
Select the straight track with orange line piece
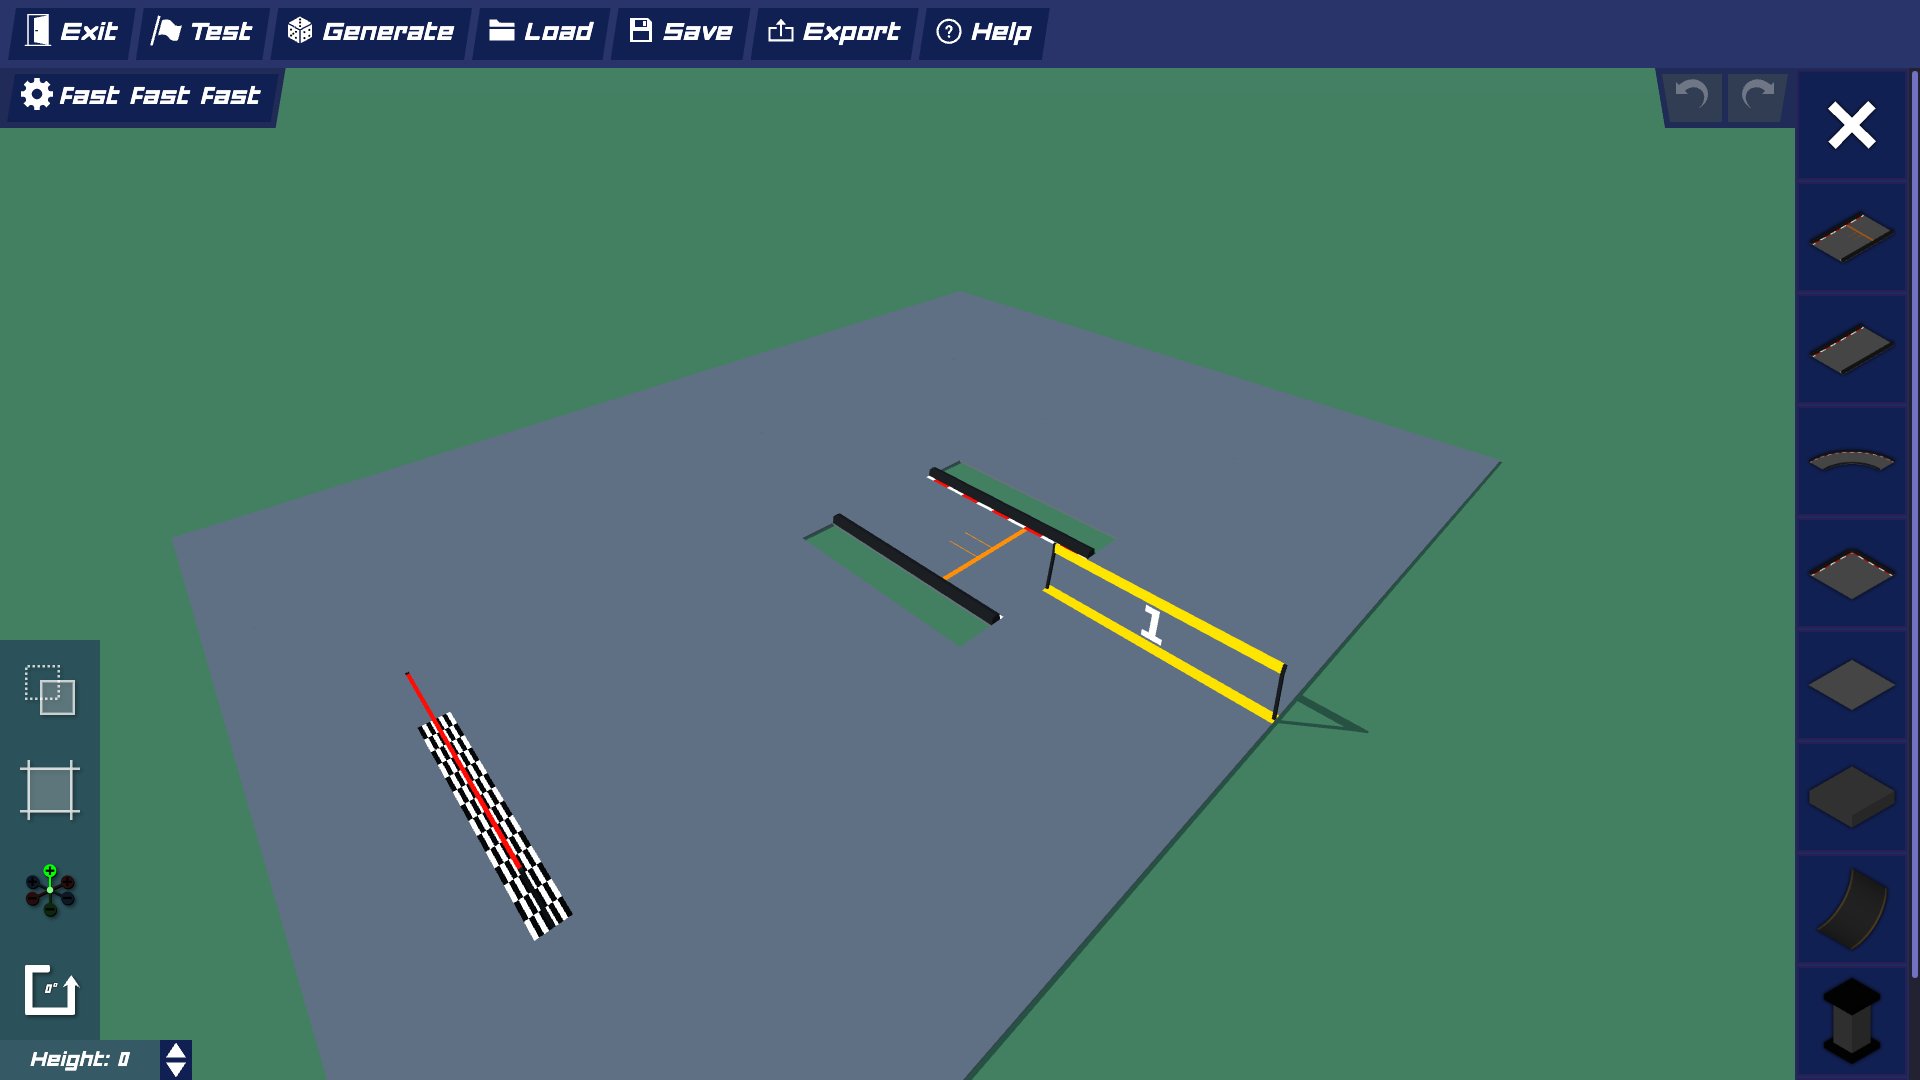pos(1851,237)
